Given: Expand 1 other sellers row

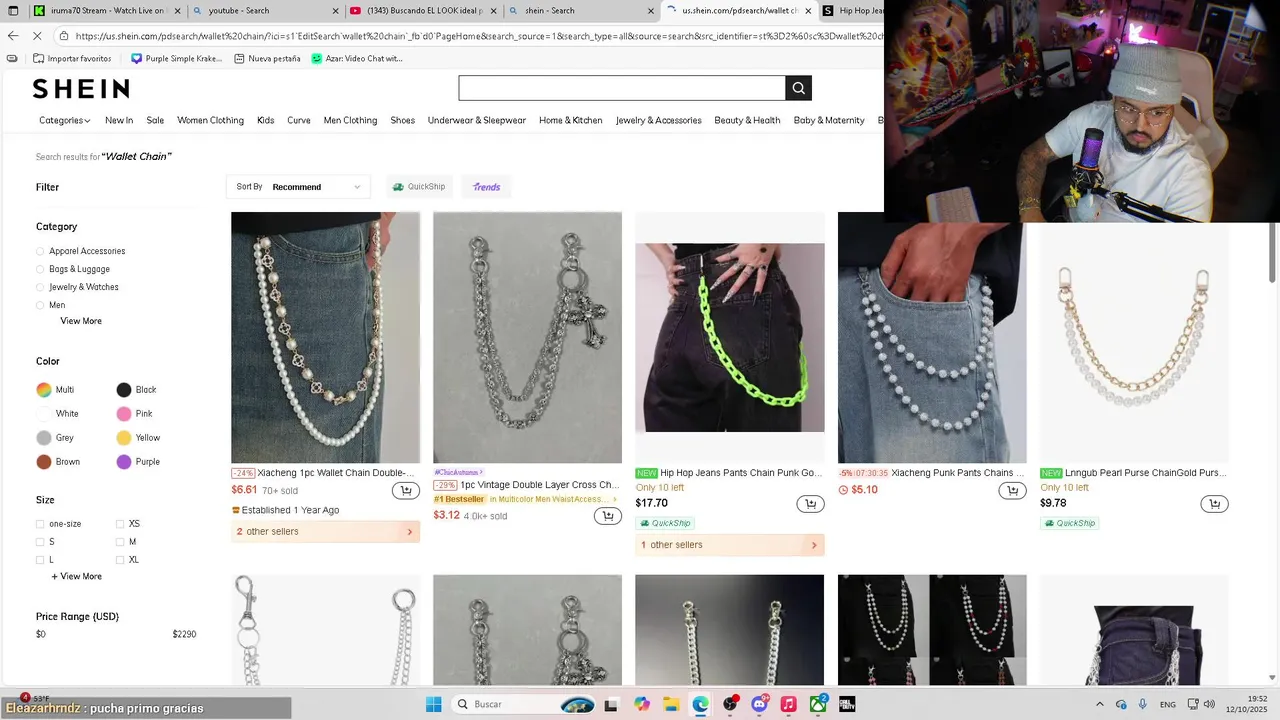Looking at the screenshot, I should [x=730, y=545].
